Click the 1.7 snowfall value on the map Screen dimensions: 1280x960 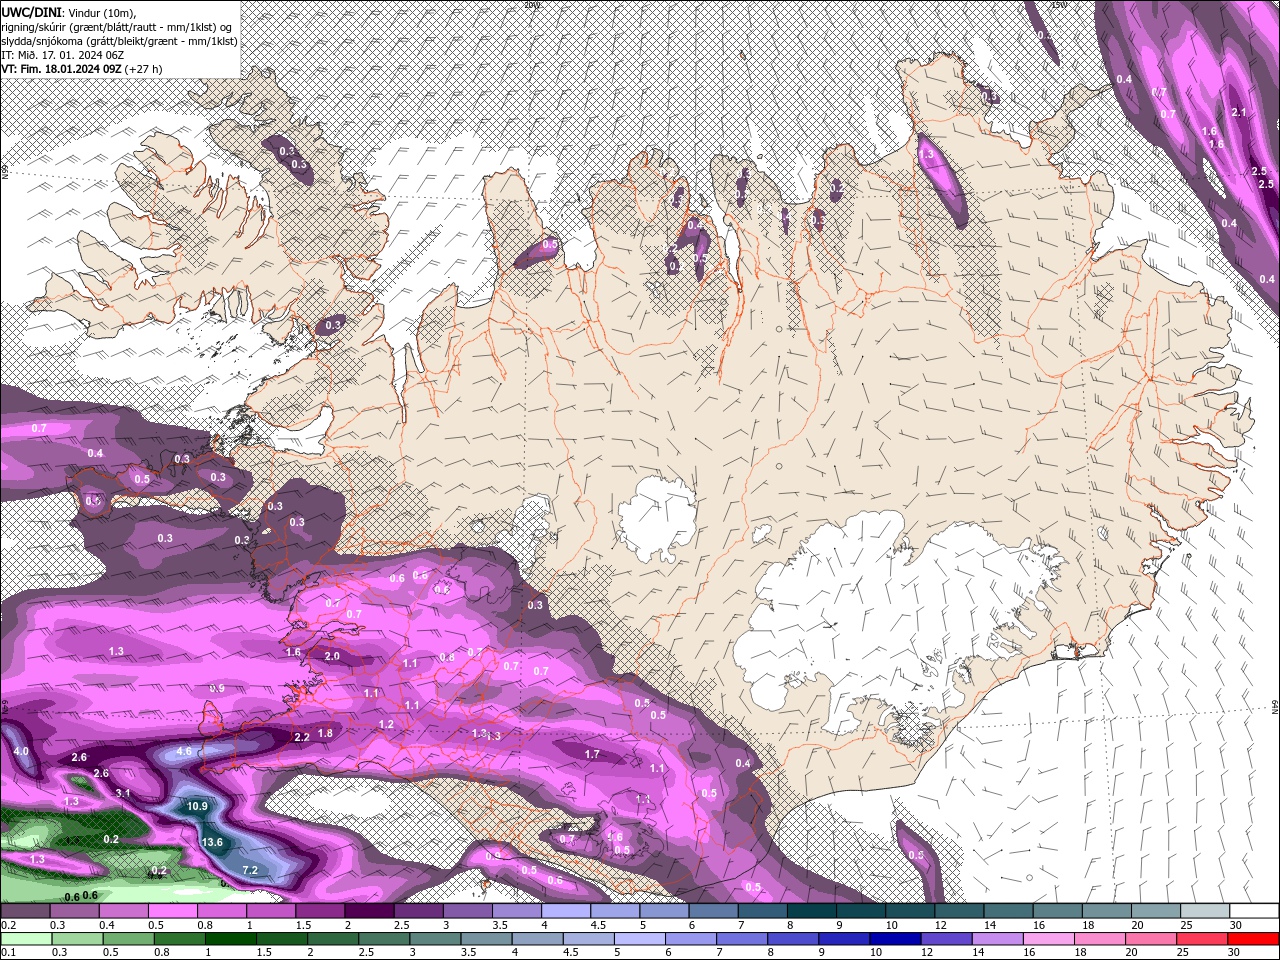click(592, 754)
